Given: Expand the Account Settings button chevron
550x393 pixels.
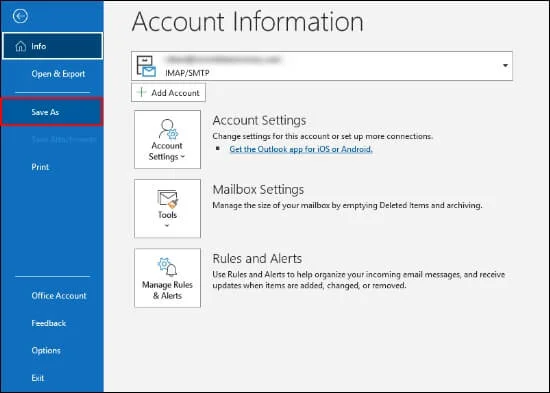Looking at the screenshot, I should [182, 157].
